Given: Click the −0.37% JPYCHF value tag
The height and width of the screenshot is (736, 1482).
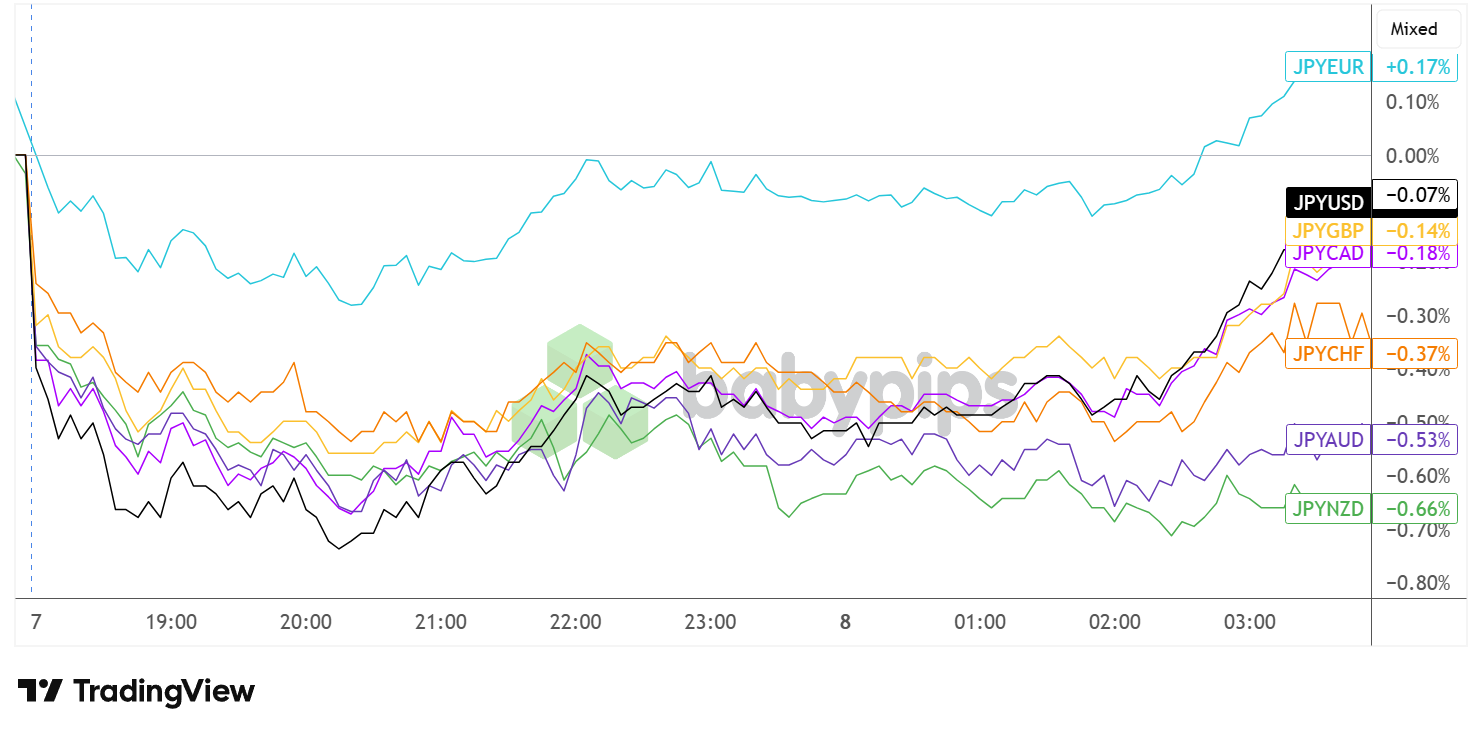Looking at the screenshot, I should click(1414, 353).
